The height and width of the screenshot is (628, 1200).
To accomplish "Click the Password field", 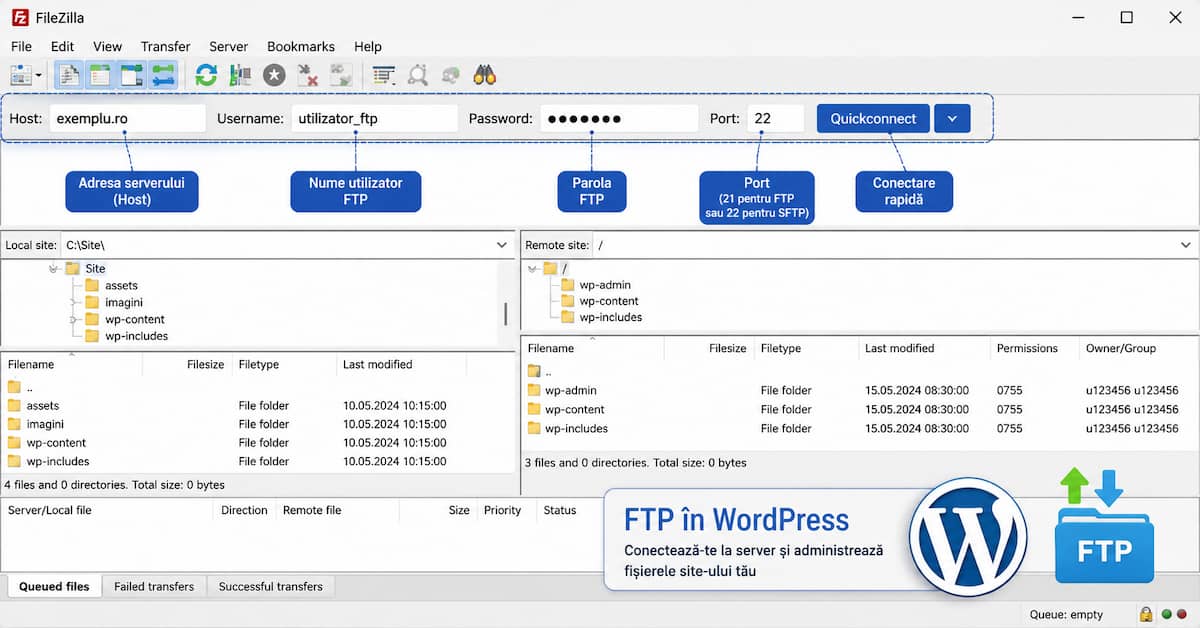I will (619, 118).
